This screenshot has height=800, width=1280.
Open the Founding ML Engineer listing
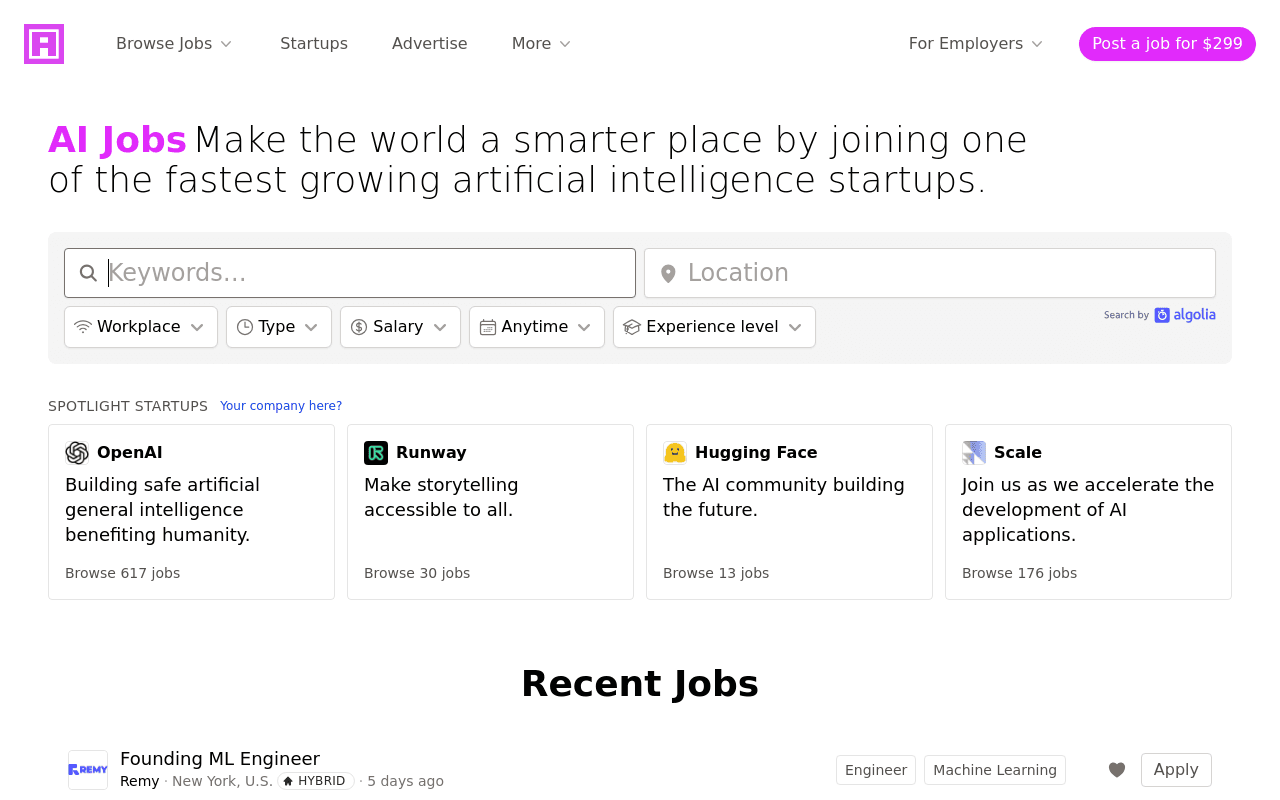(x=220, y=759)
